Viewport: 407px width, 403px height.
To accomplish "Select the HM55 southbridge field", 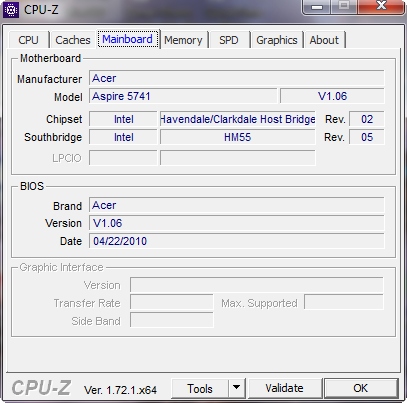I will pos(238,137).
